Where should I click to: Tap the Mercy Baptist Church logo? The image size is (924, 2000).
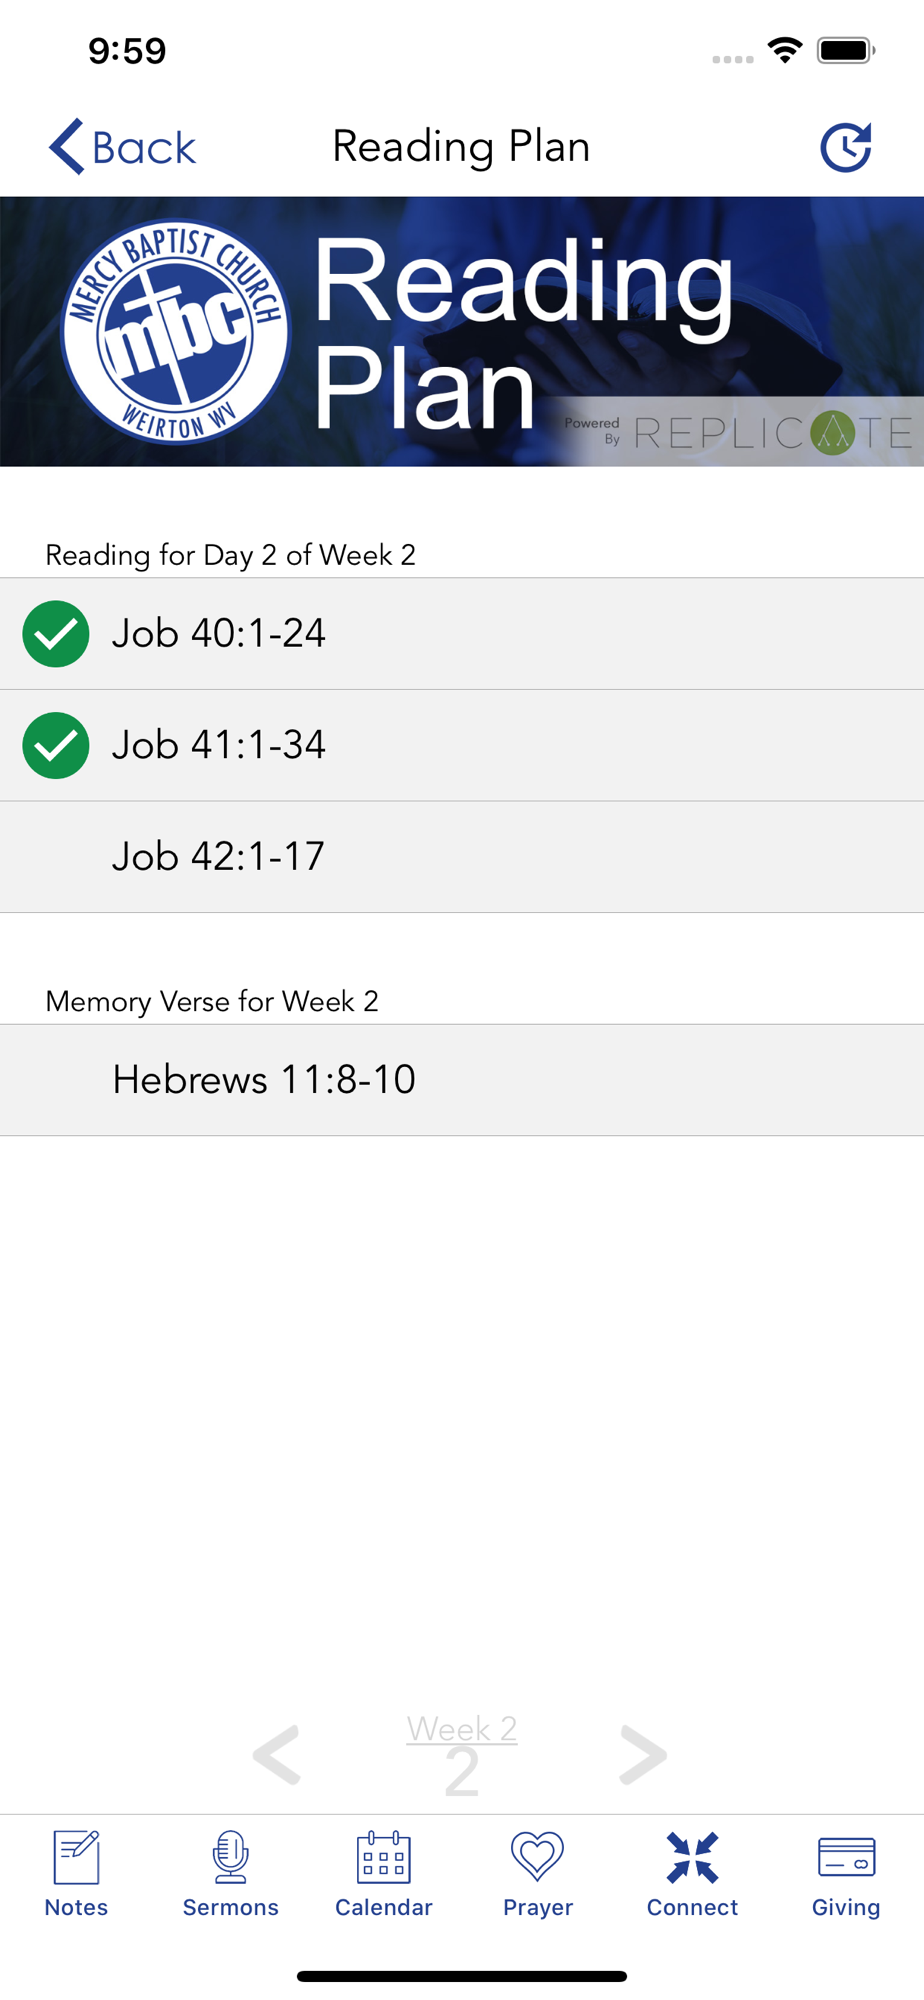click(x=175, y=332)
